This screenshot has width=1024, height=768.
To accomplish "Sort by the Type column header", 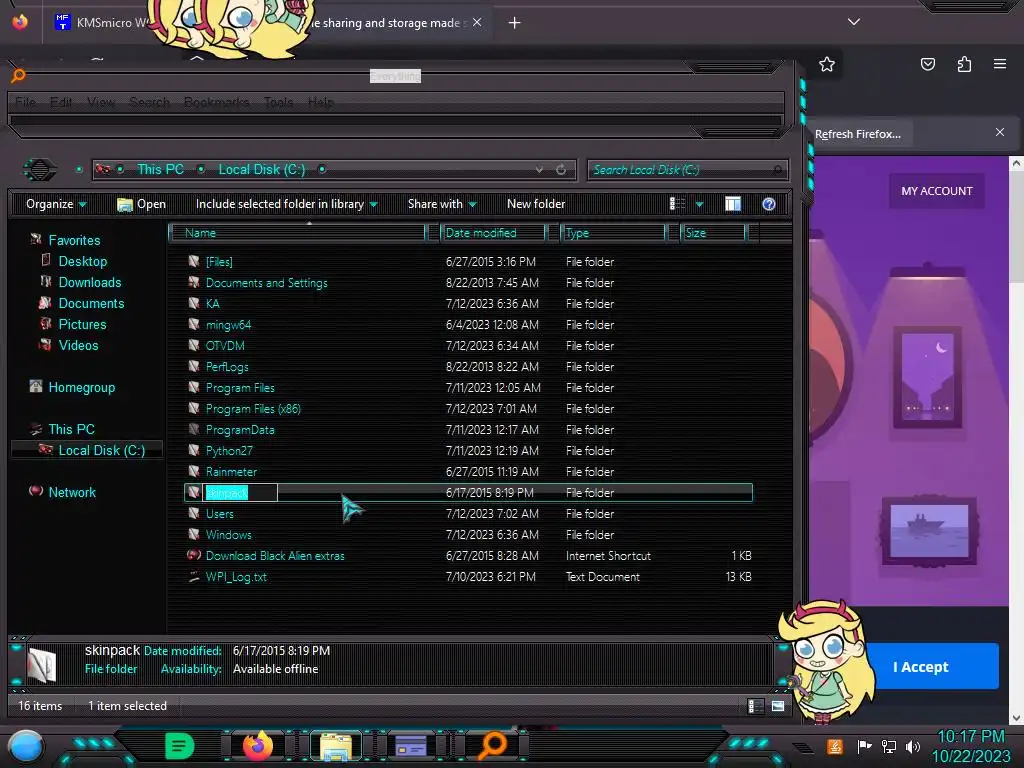I will (x=613, y=233).
